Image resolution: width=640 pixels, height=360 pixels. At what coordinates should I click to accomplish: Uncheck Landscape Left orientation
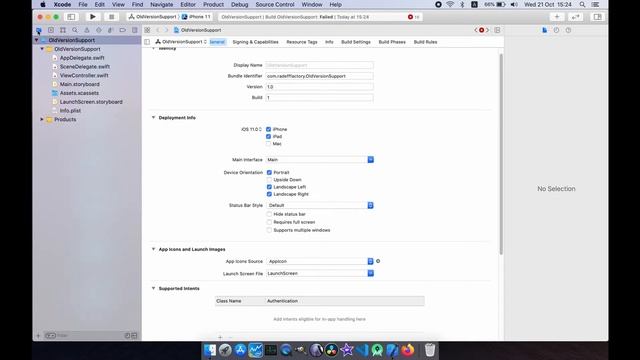(269, 187)
